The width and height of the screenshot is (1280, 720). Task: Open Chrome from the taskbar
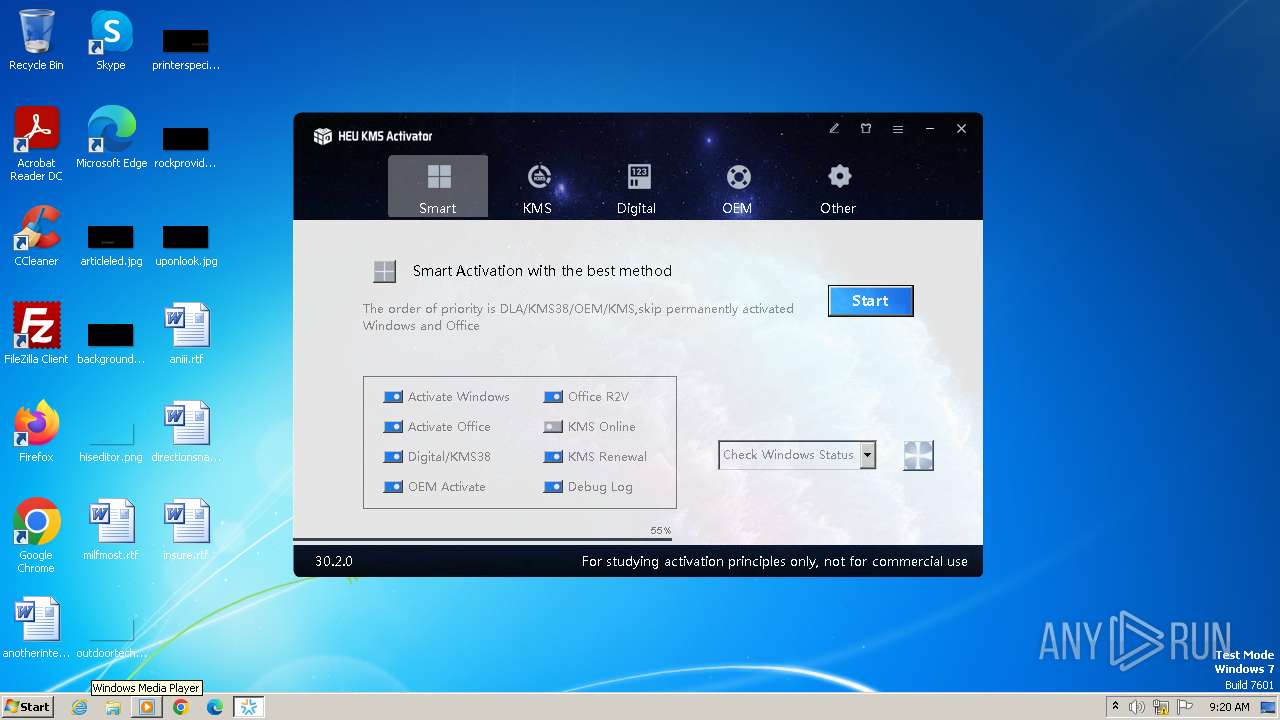pos(181,707)
